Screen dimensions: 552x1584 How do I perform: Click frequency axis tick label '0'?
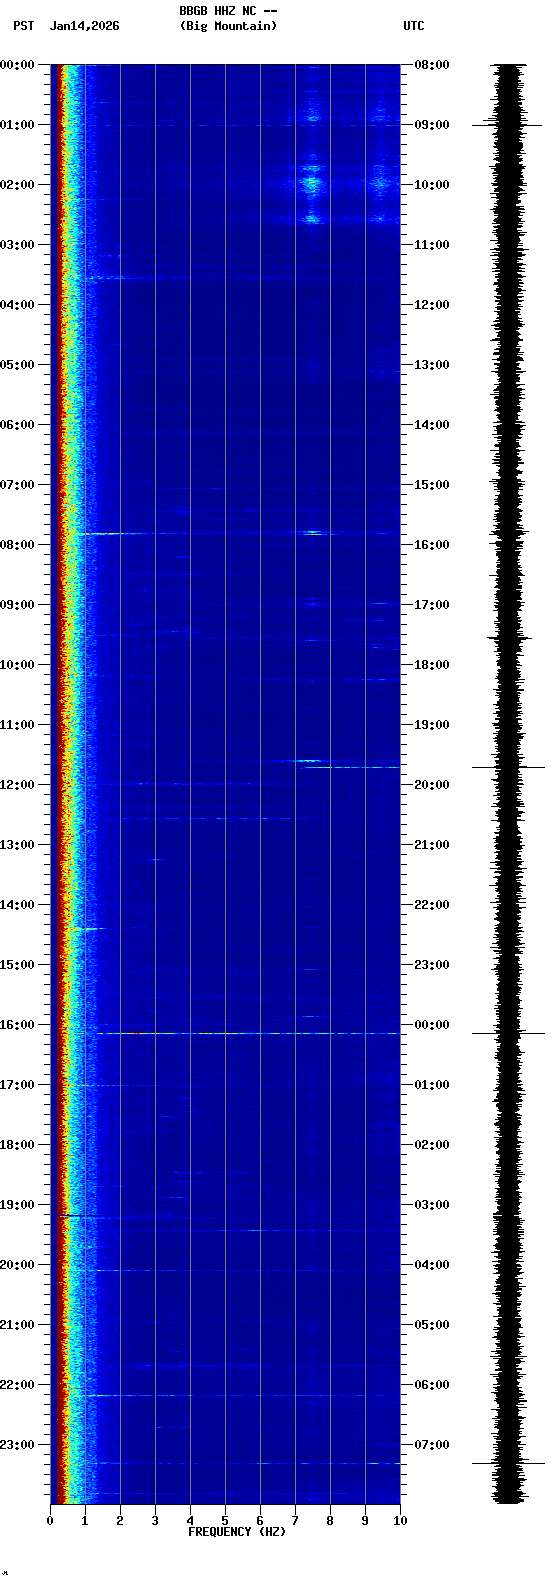(50, 1521)
